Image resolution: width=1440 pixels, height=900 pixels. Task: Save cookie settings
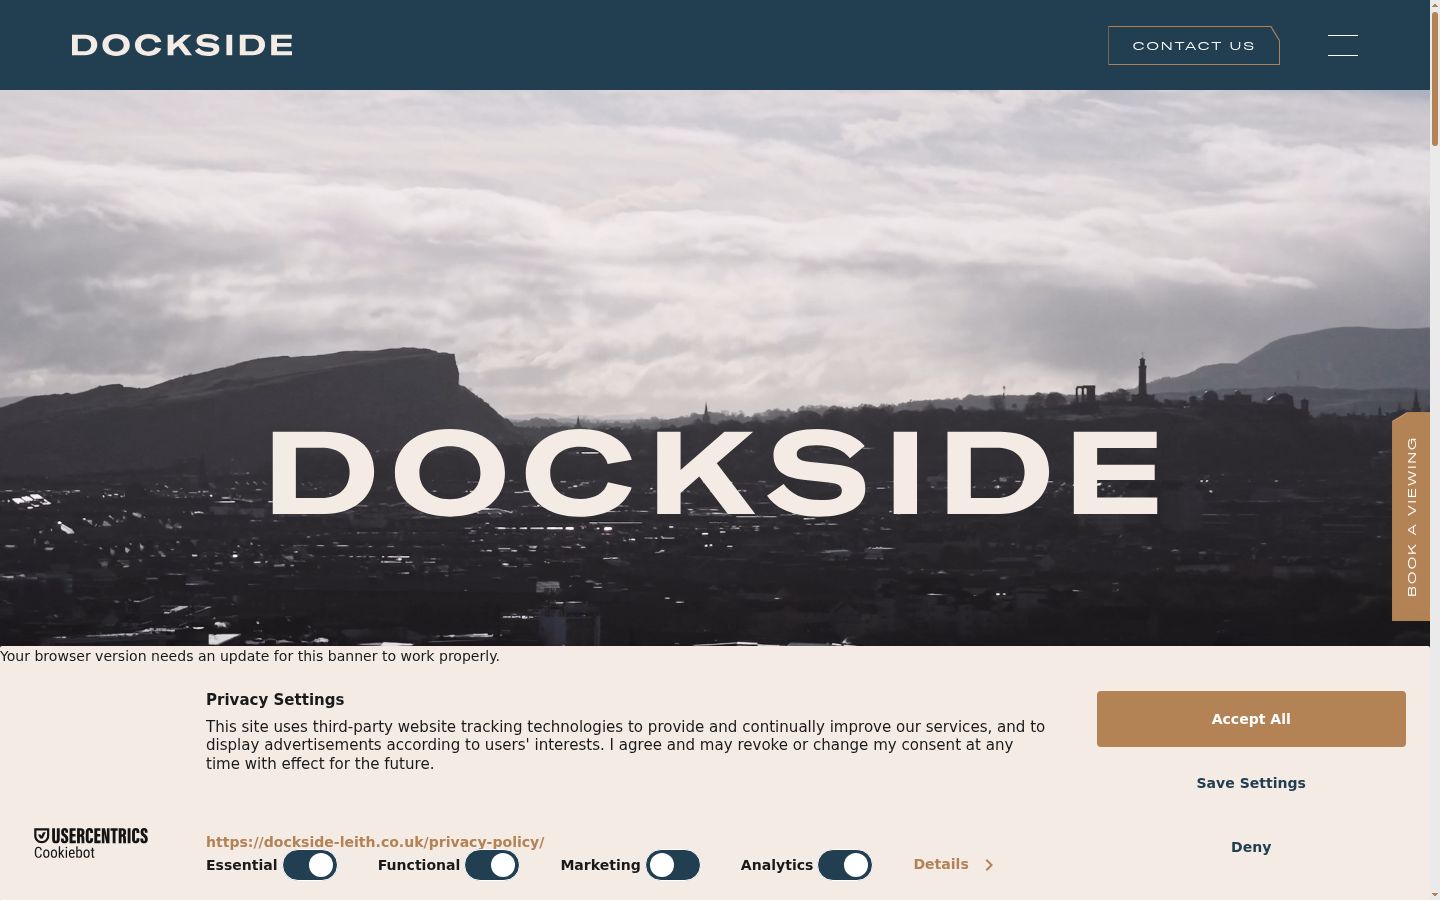click(1251, 783)
